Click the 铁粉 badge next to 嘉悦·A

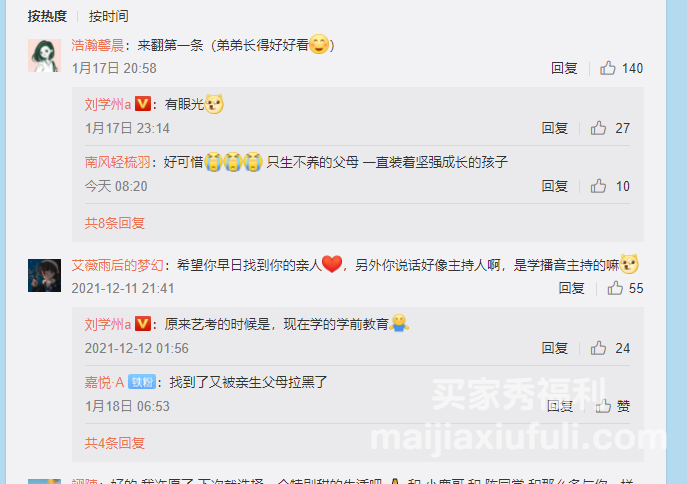click(142, 382)
